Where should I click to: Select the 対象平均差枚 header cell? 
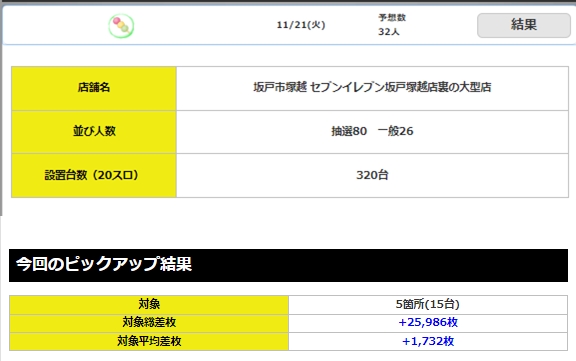pyautogui.click(x=149, y=342)
